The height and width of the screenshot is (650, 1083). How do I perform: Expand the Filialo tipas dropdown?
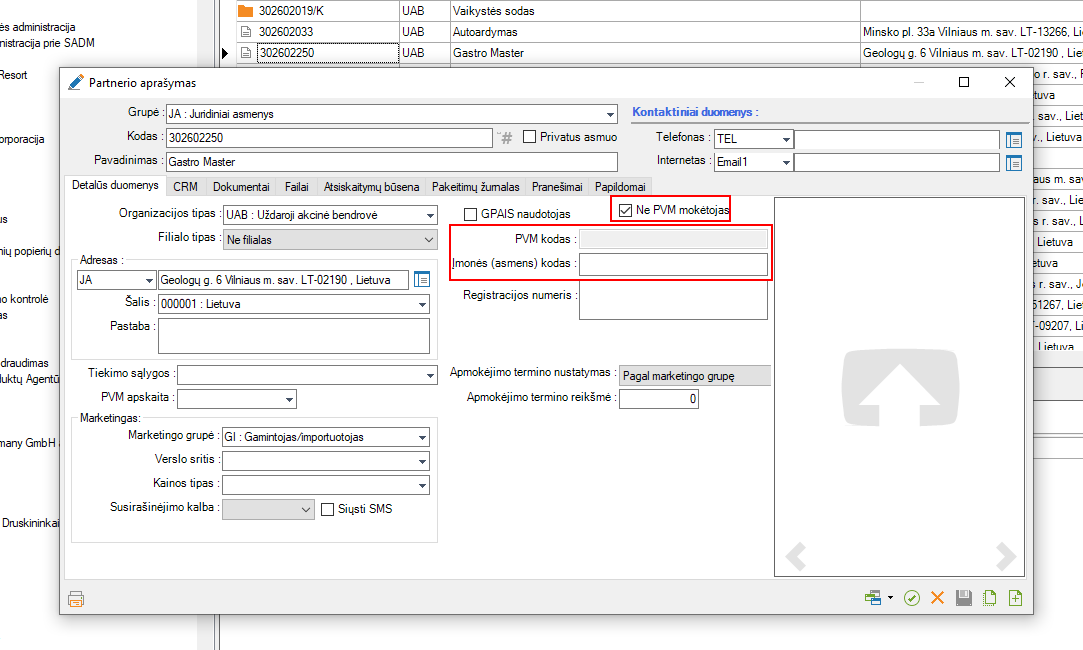click(x=429, y=240)
